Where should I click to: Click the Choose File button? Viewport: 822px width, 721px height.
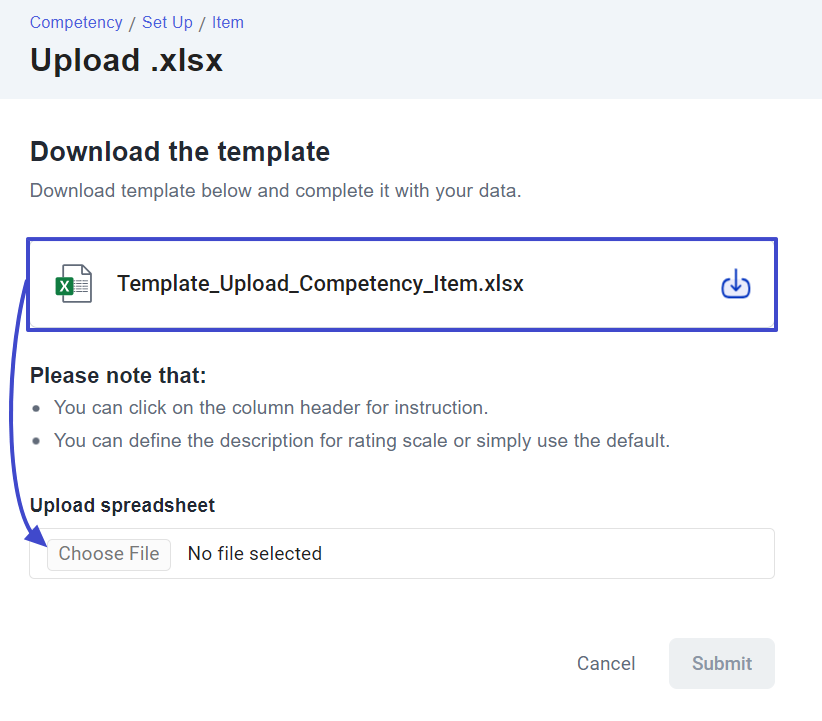coord(109,553)
